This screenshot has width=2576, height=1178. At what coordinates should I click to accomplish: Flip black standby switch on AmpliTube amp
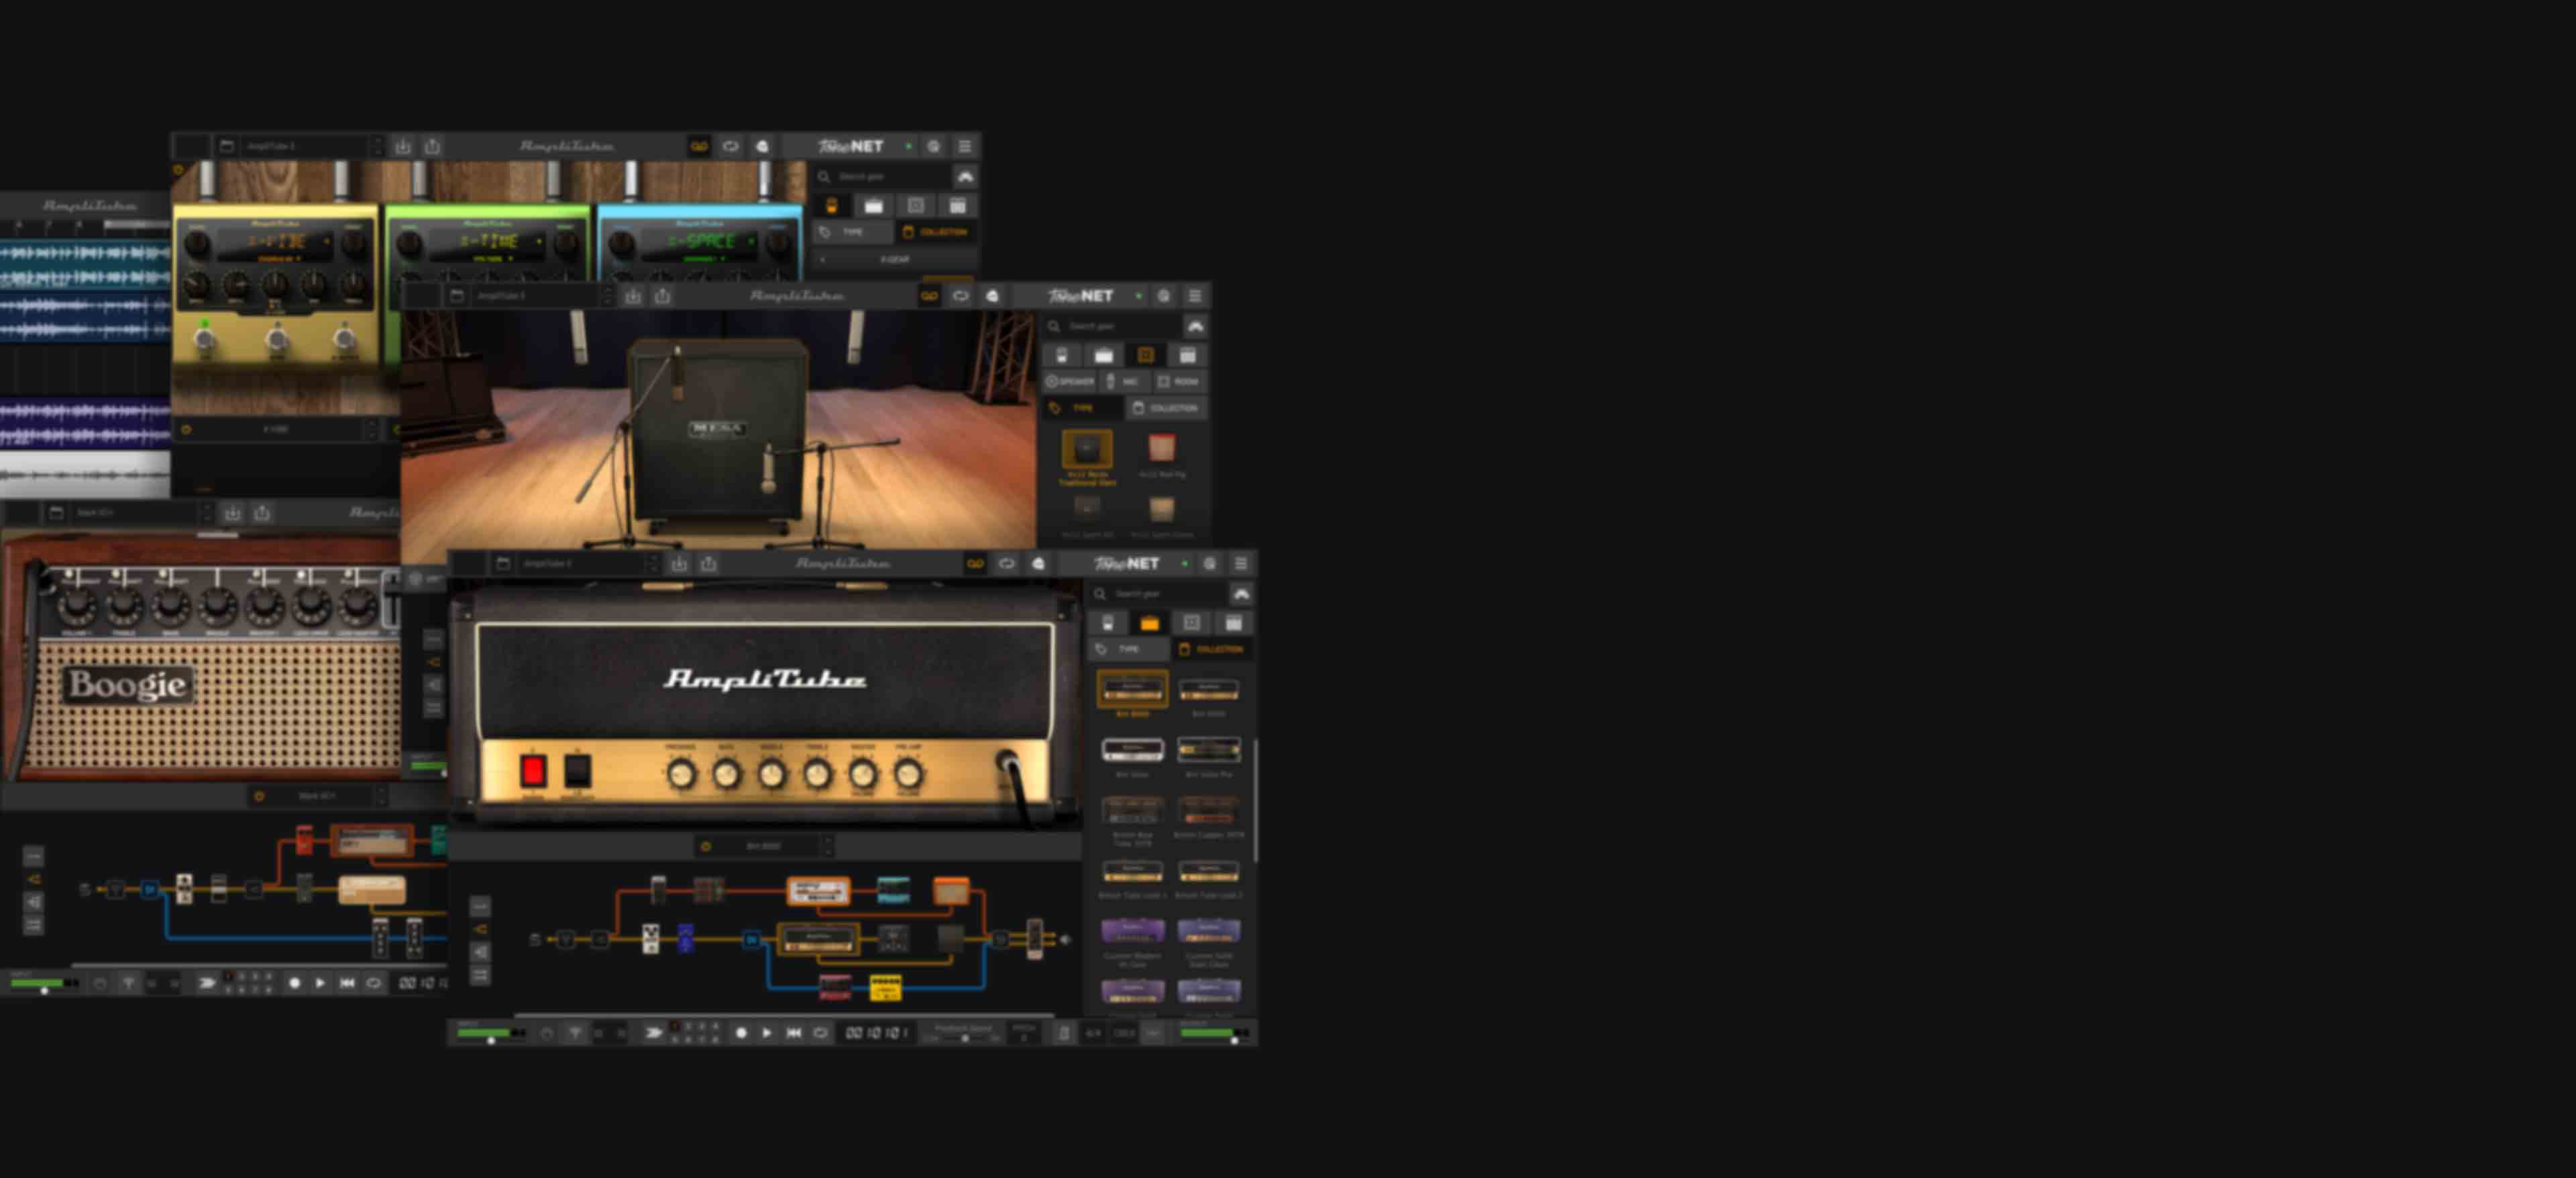pyautogui.click(x=578, y=771)
